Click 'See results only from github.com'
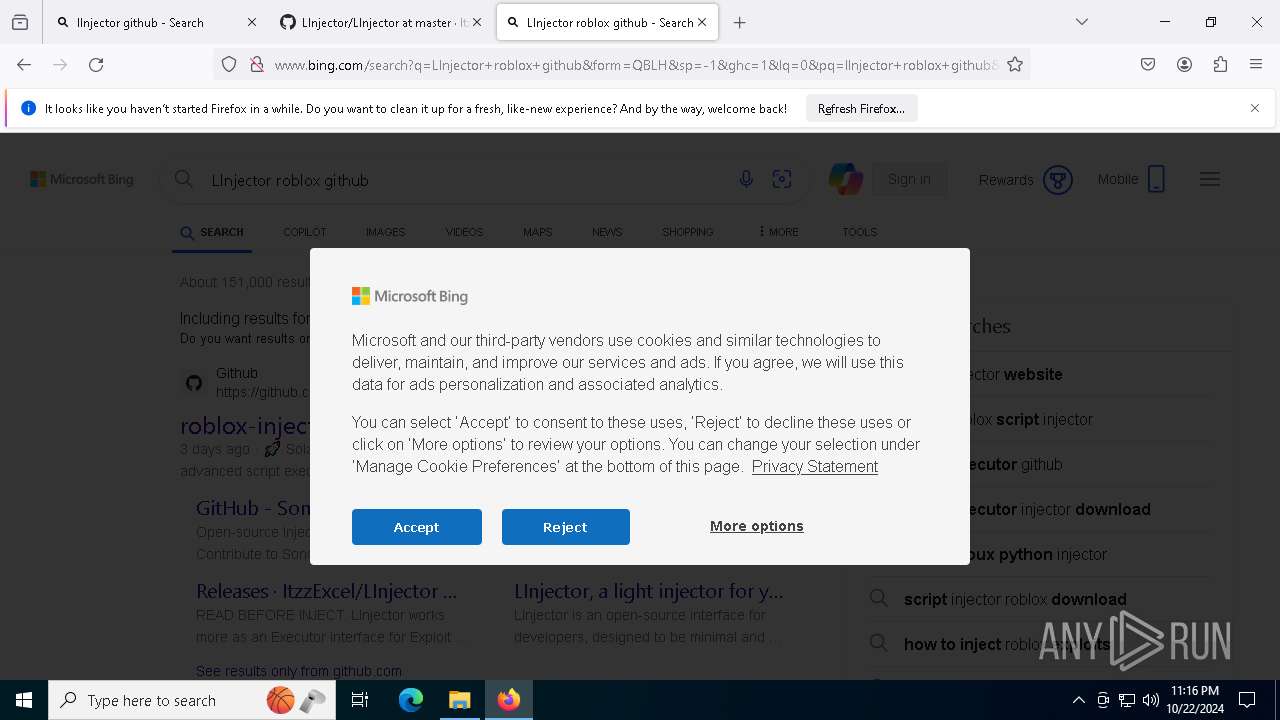The width and height of the screenshot is (1280, 720). (299, 671)
